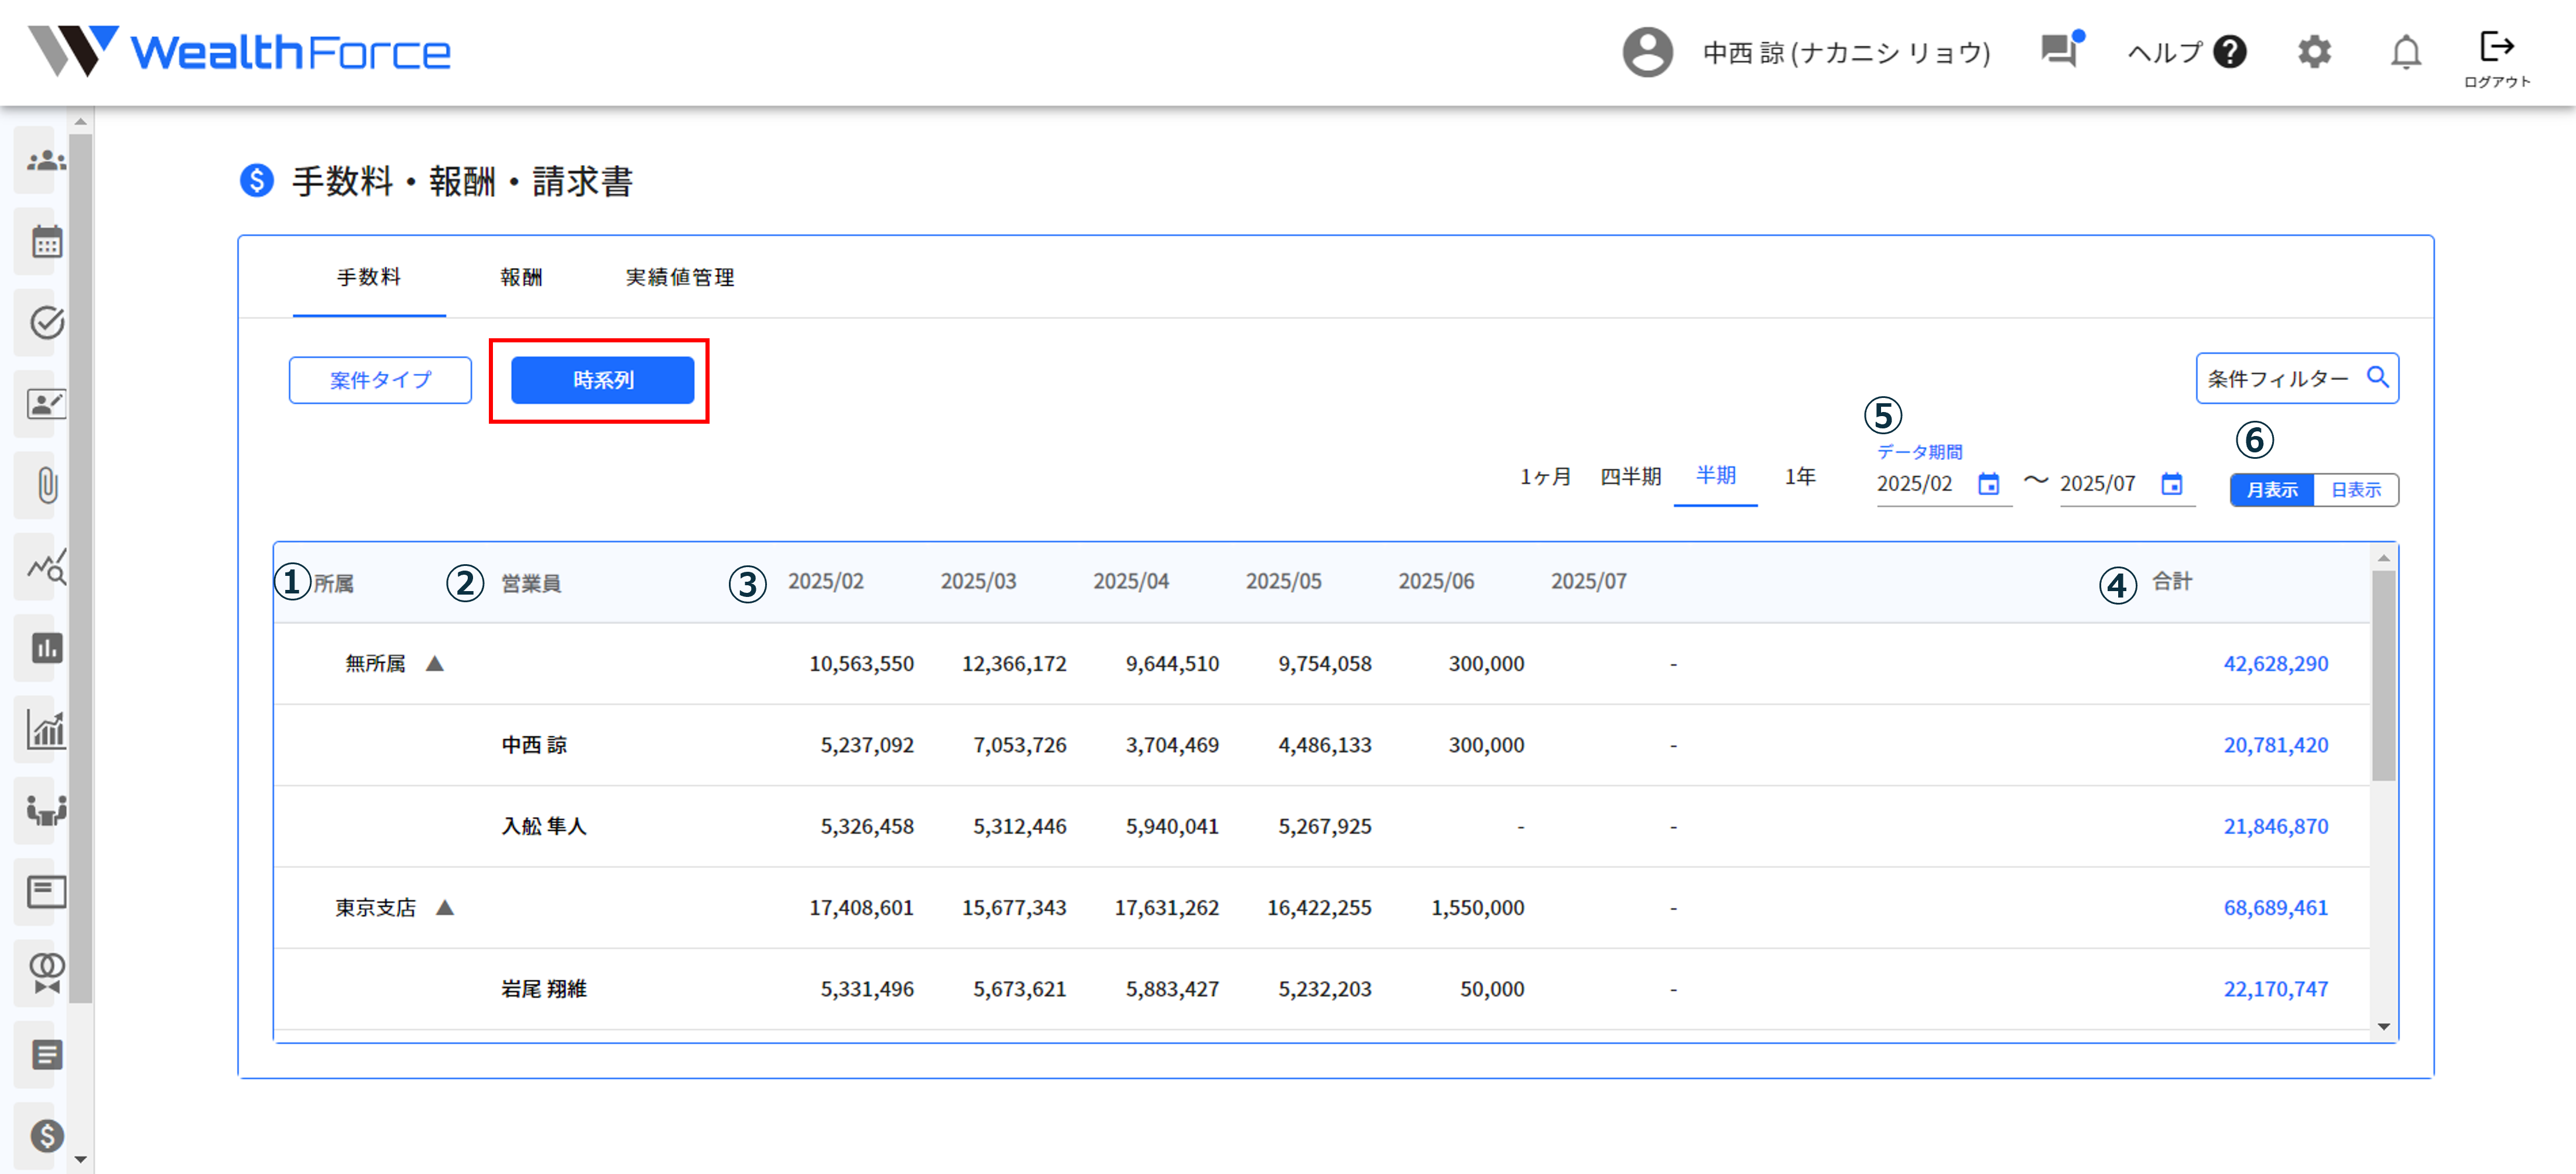Click the table scrollbar down arrow
This screenshot has width=2576, height=1174.
[x=2383, y=1027]
